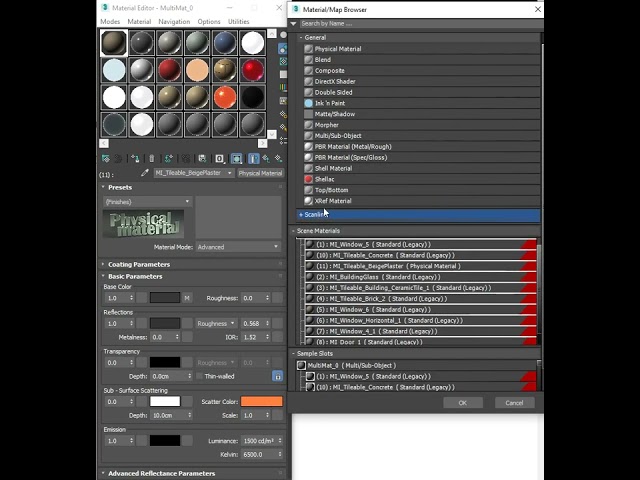The width and height of the screenshot is (640, 480).
Task: Click the Get Material icon
Action: tap(105, 158)
